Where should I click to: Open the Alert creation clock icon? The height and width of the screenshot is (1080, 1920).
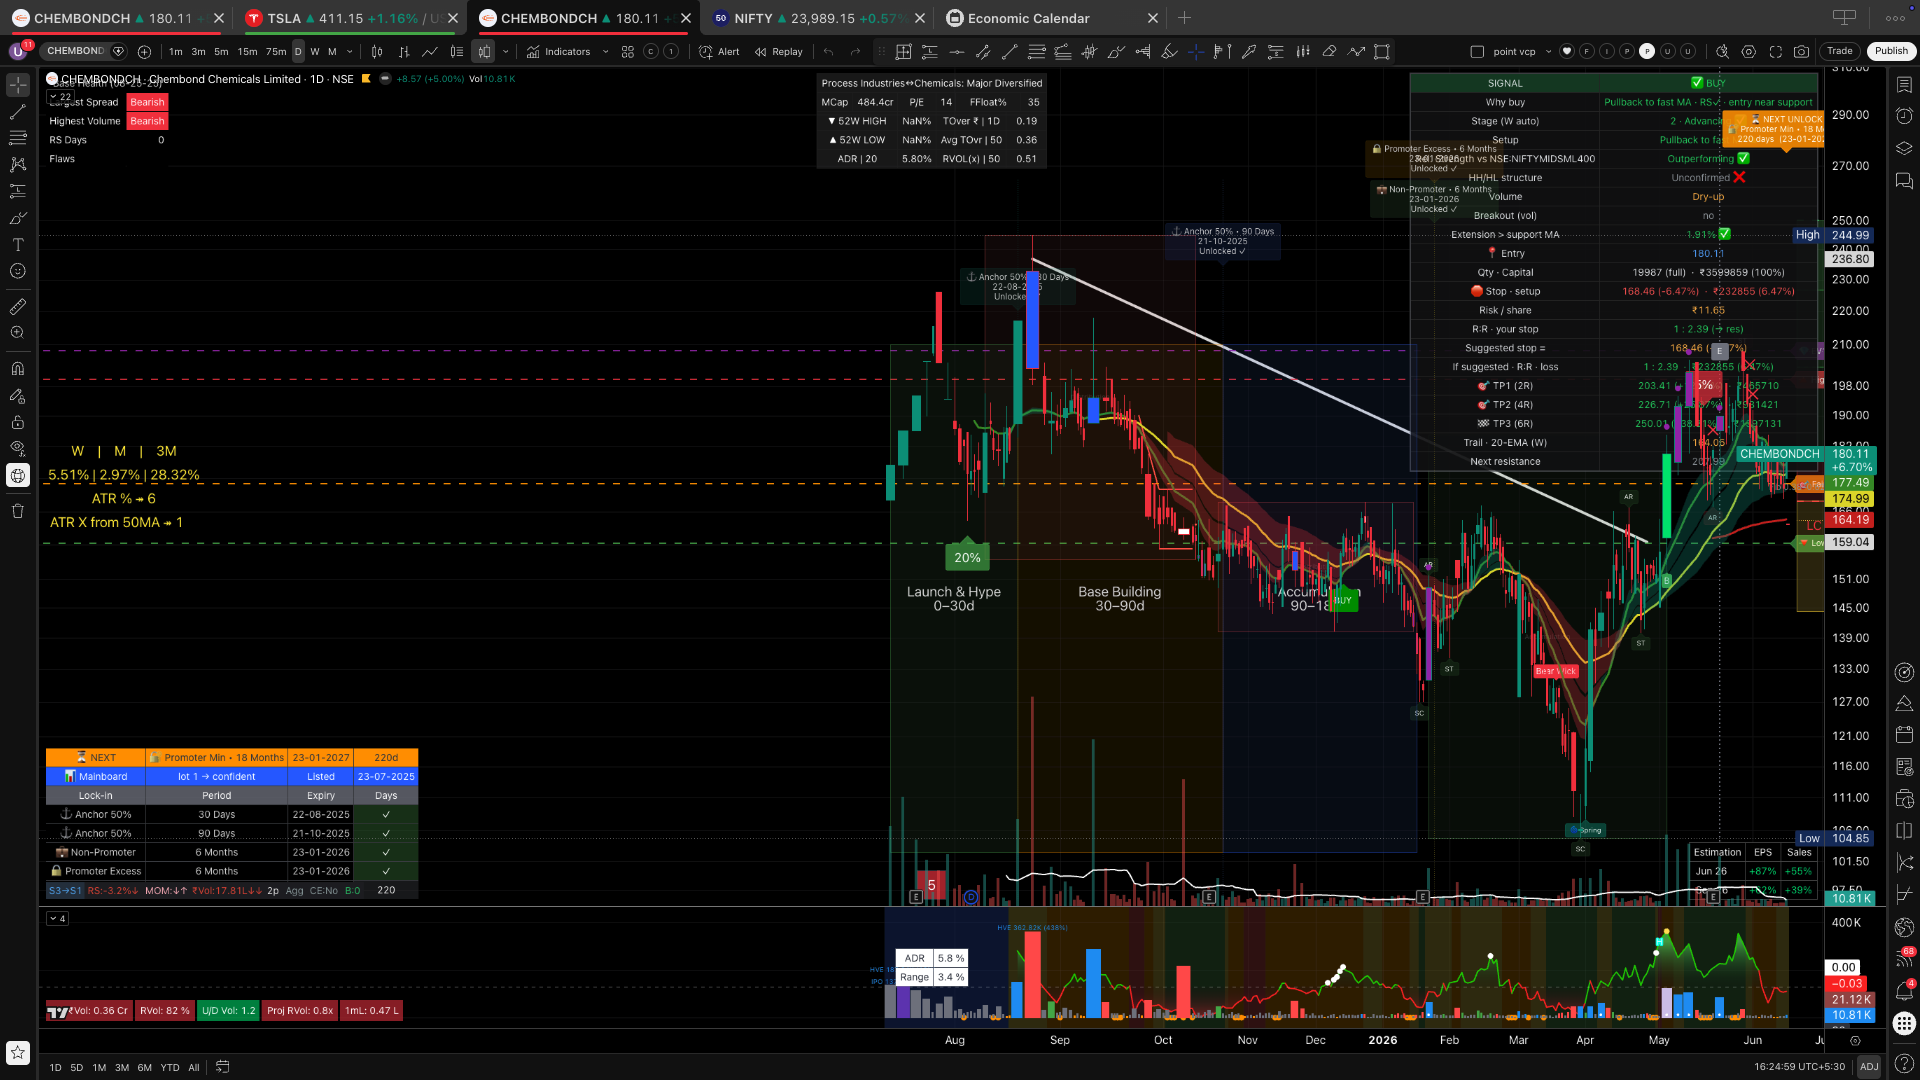point(706,51)
